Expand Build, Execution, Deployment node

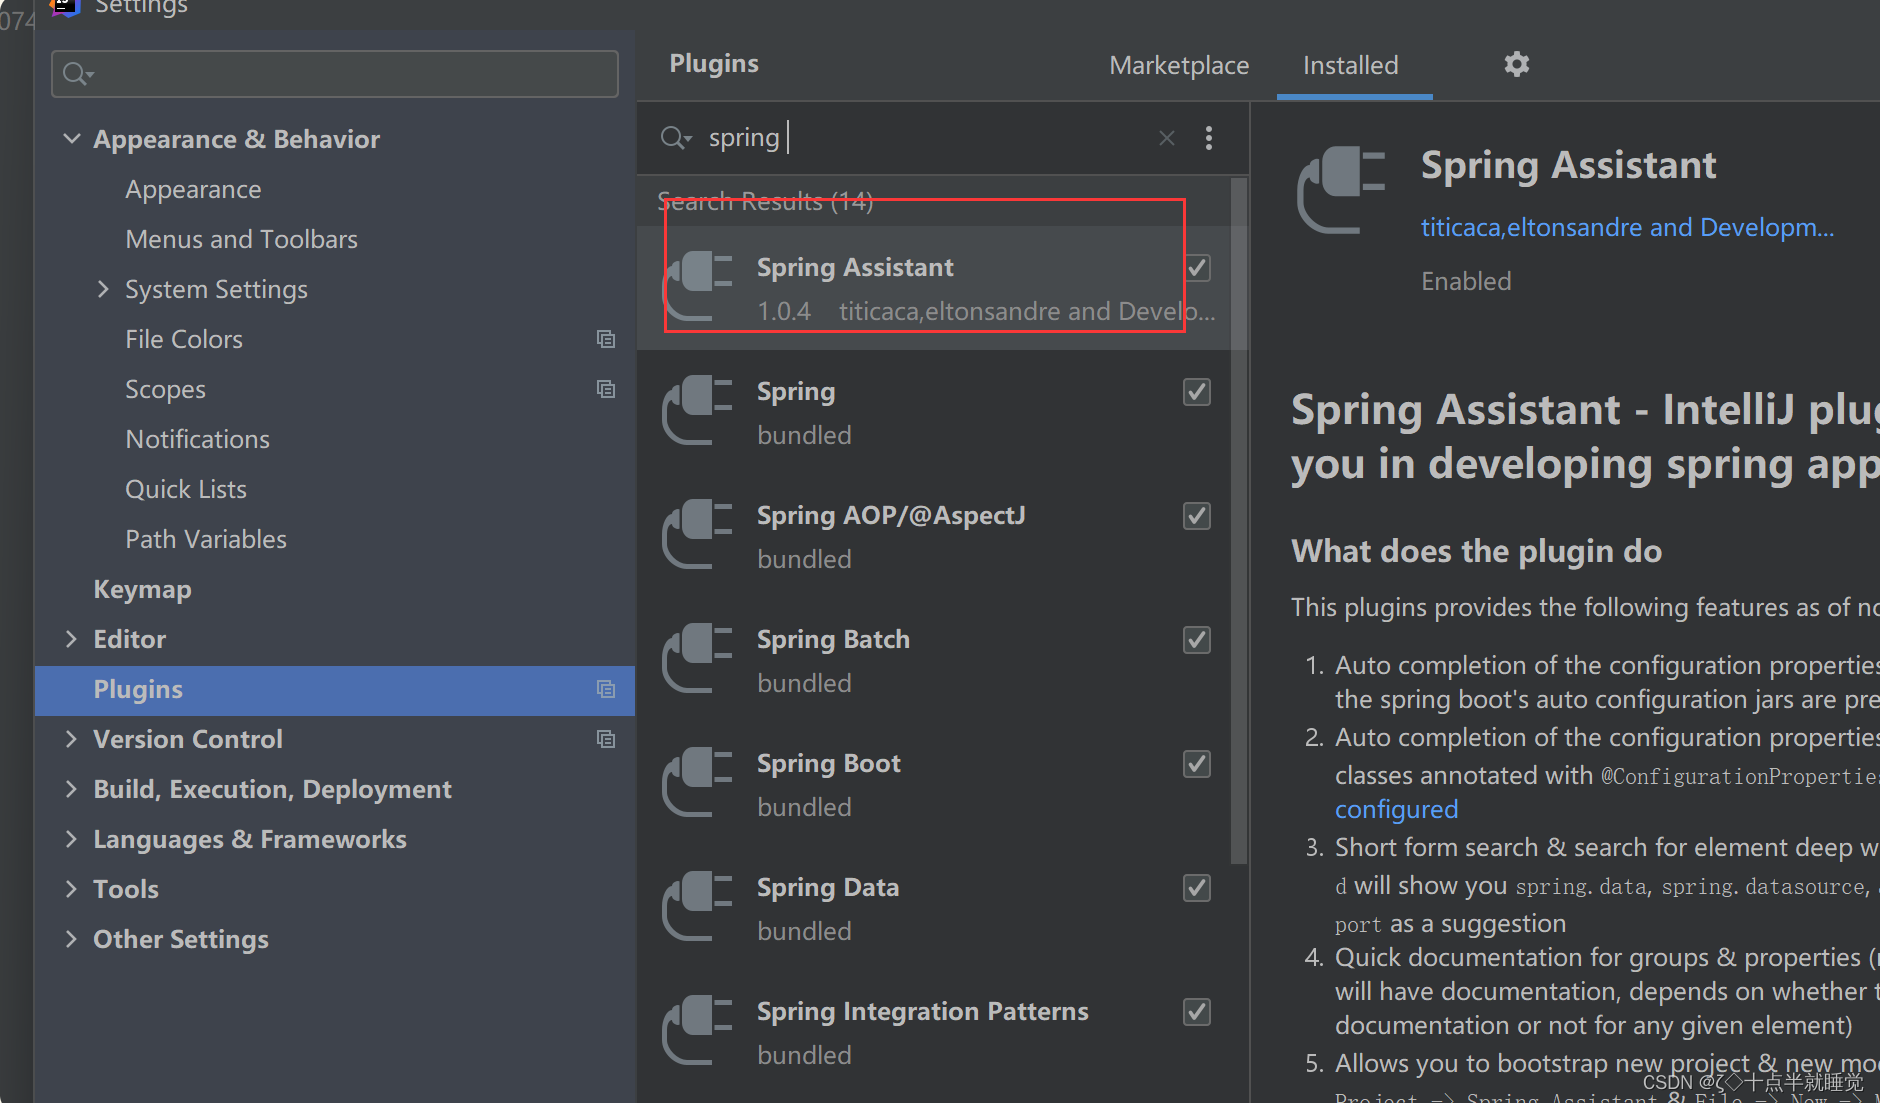(x=71, y=789)
